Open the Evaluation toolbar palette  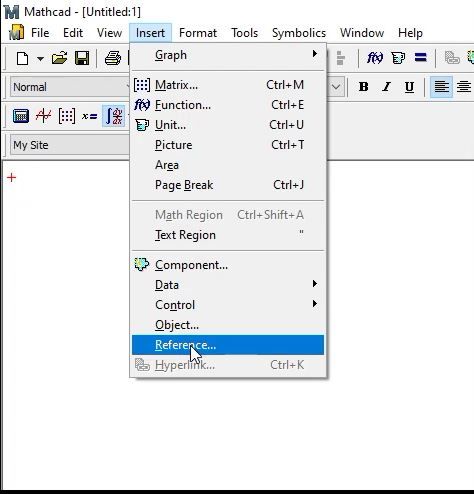(x=89, y=116)
